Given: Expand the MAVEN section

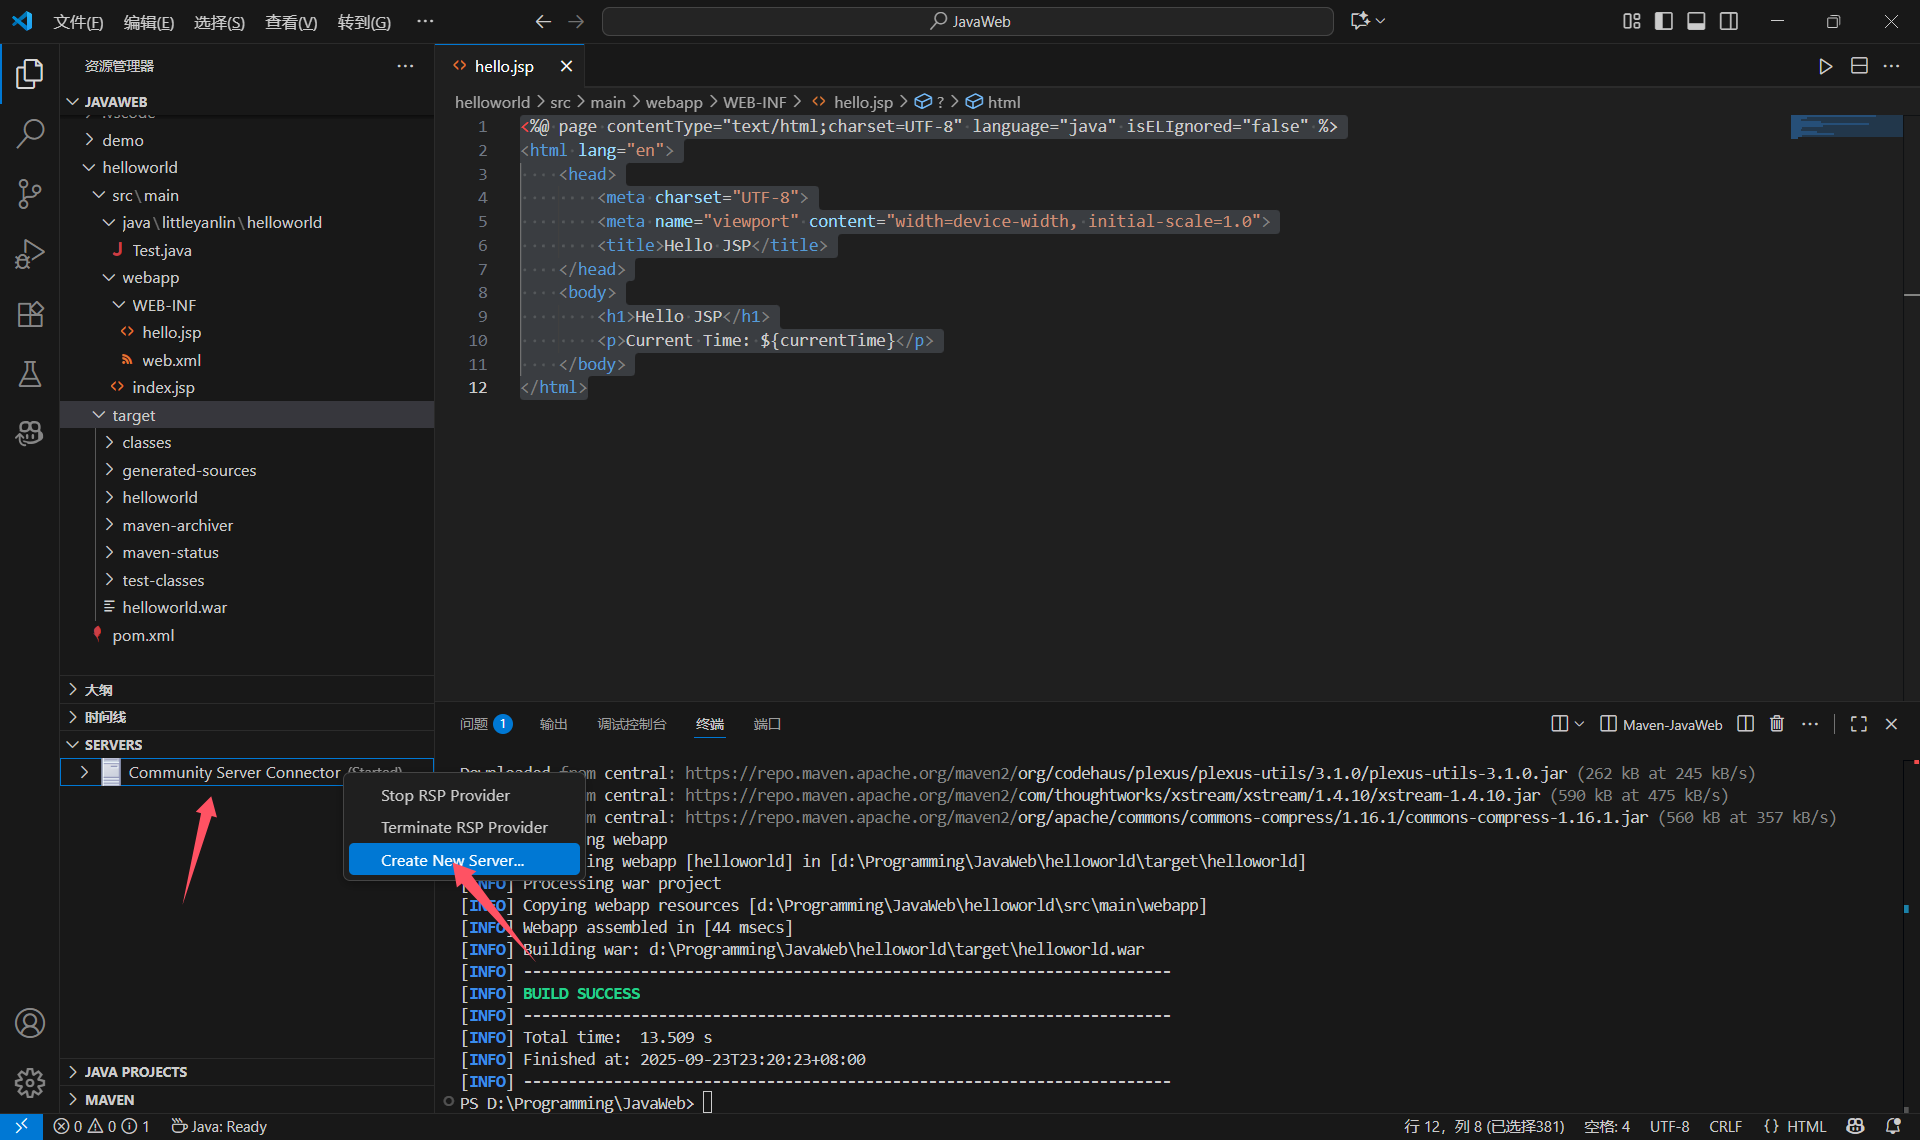Looking at the screenshot, I should (109, 1099).
